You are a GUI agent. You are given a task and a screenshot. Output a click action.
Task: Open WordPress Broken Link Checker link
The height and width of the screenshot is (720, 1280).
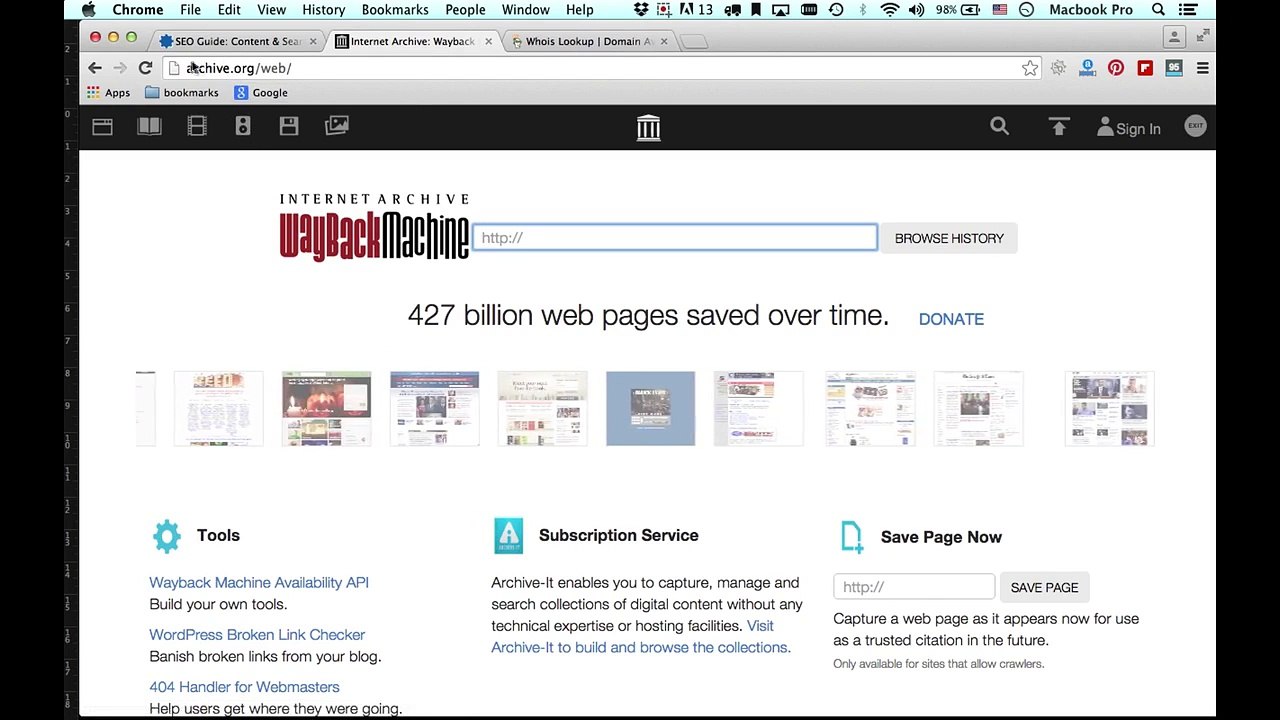(x=257, y=634)
